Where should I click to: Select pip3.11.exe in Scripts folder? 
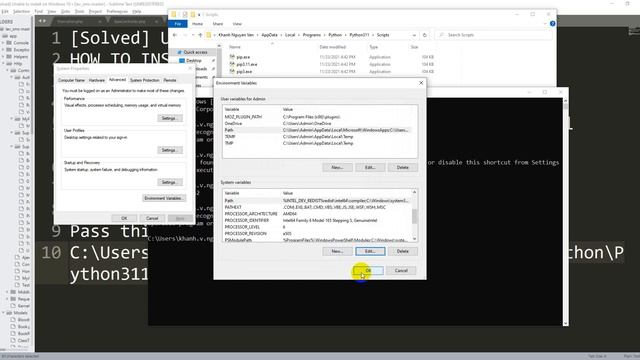pyautogui.click(x=247, y=64)
